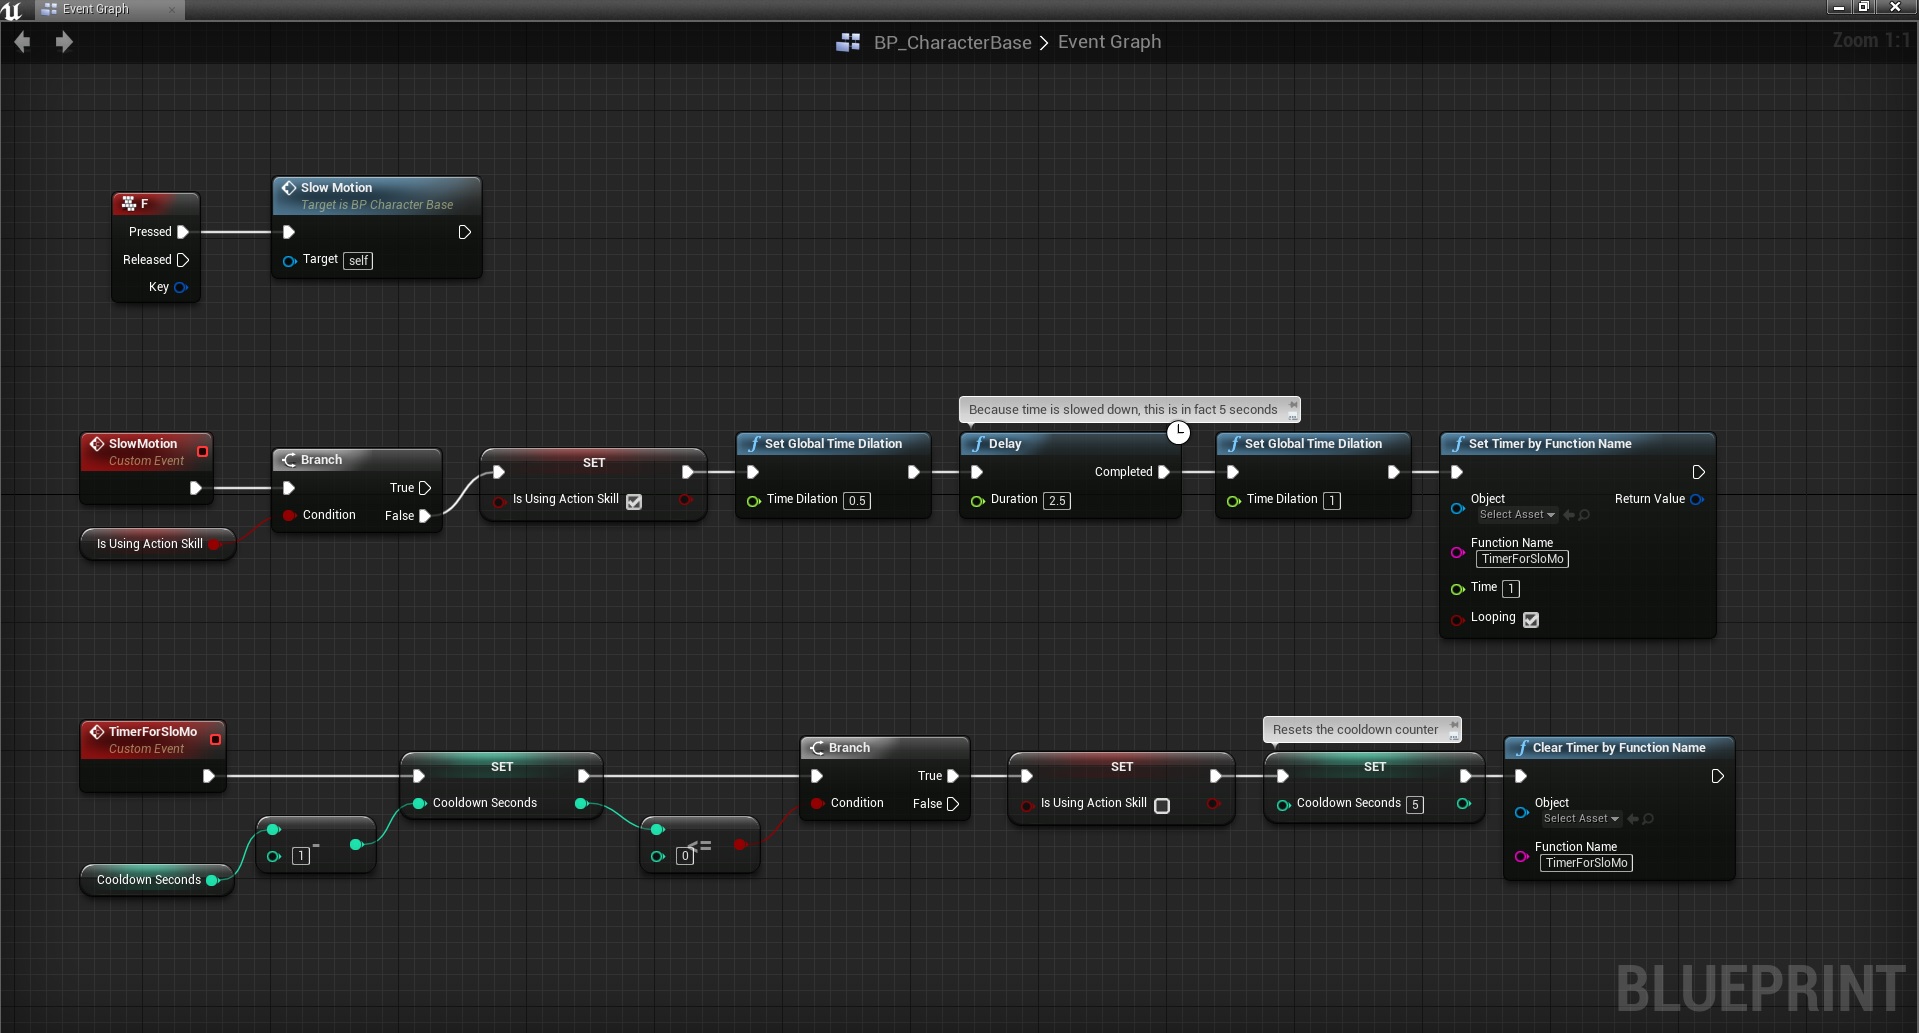
Task: Enable Is Using Action Skill in lower SET
Action: pos(1162,806)
